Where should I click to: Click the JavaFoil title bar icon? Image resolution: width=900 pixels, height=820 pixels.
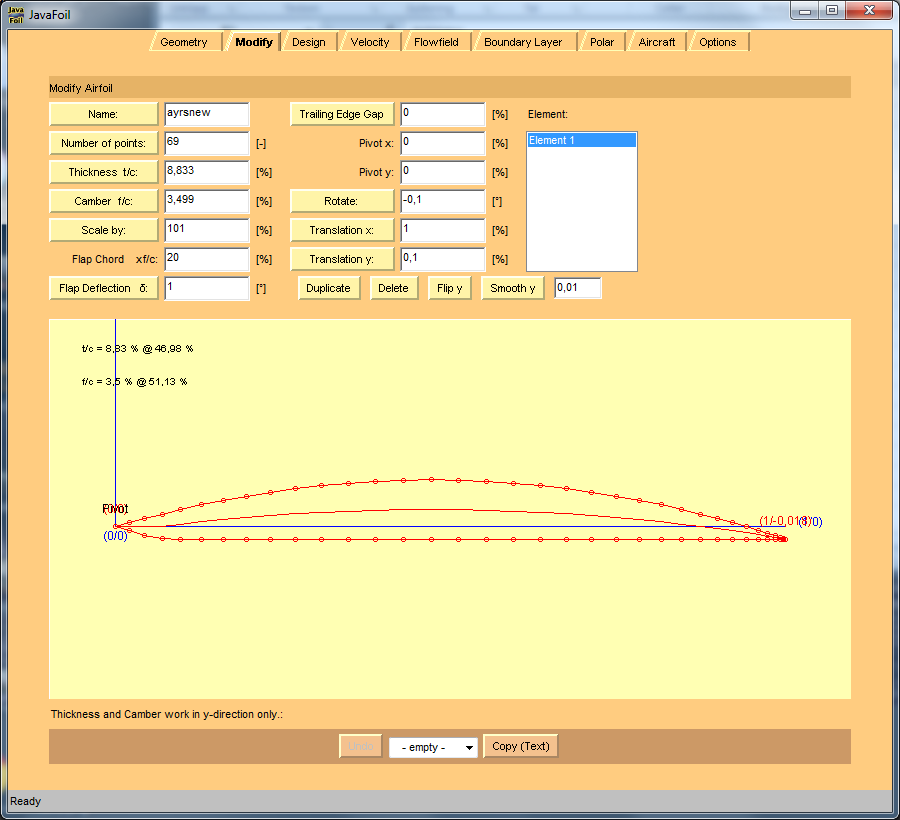point(16,13)
